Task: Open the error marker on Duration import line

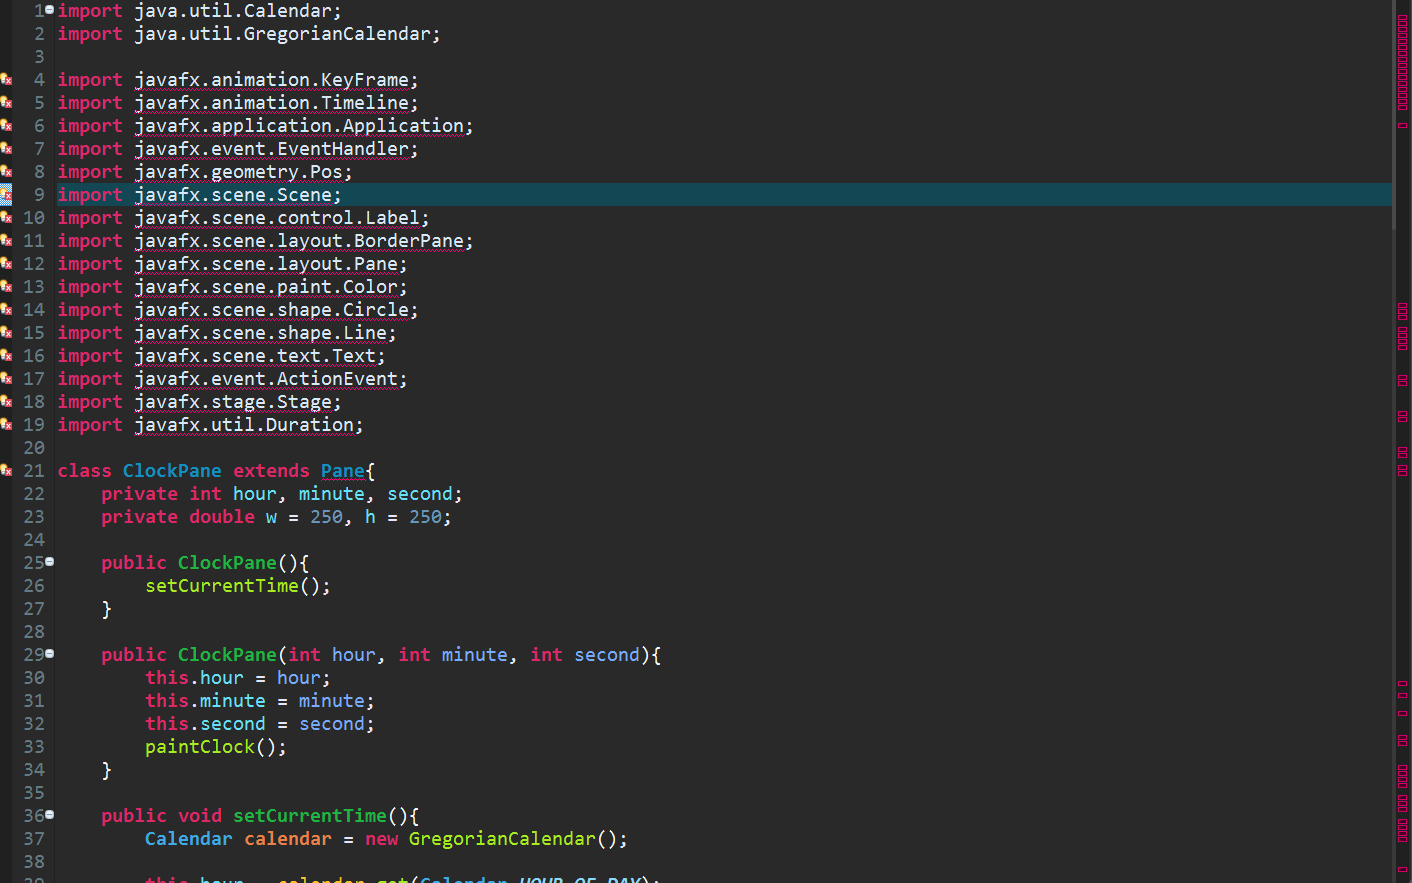Action: (x=6, y=425)
